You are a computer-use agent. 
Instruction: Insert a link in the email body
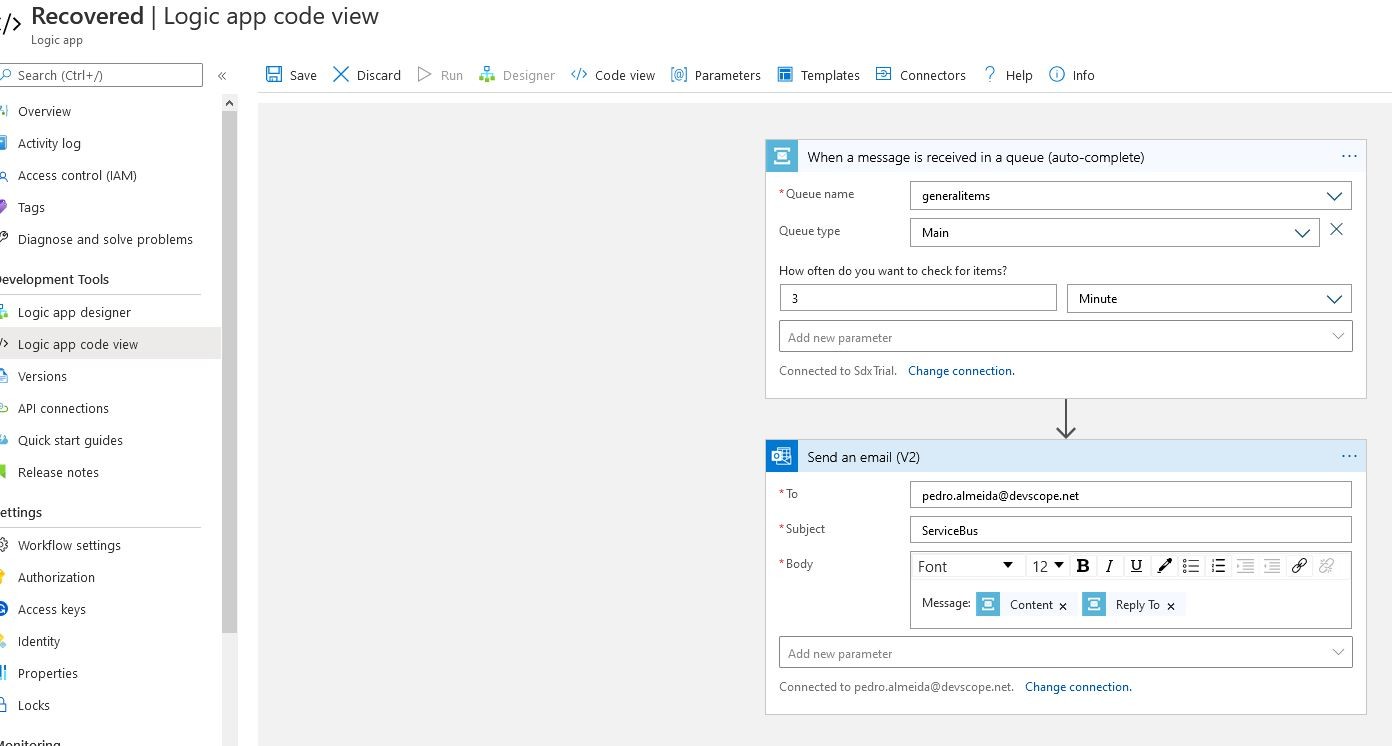coord(1299,566)
